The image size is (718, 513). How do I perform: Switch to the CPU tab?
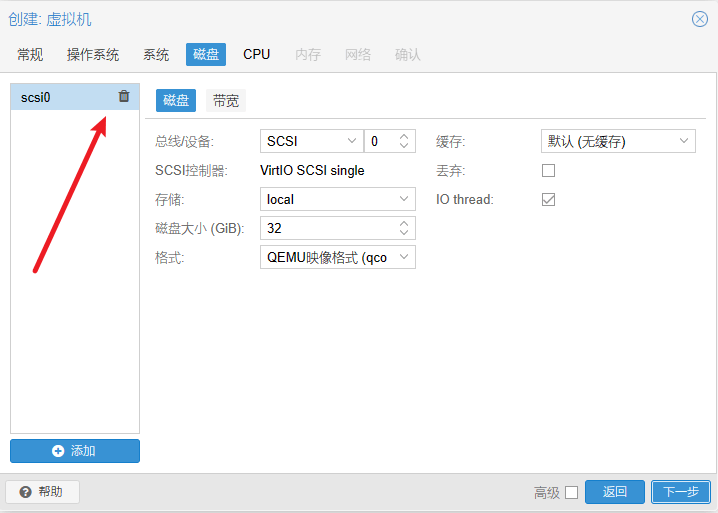(x=257, y=54)
